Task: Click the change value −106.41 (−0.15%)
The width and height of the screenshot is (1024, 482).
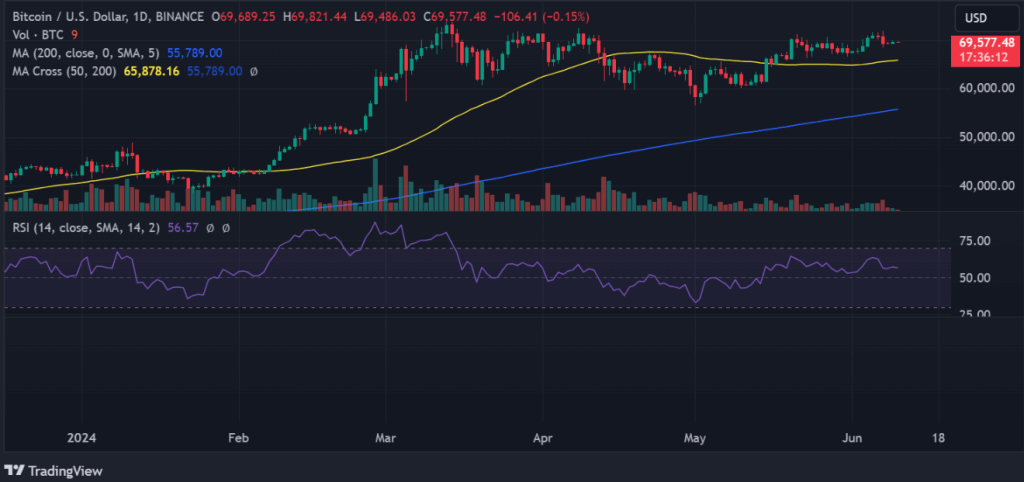Action: (541, 16)
